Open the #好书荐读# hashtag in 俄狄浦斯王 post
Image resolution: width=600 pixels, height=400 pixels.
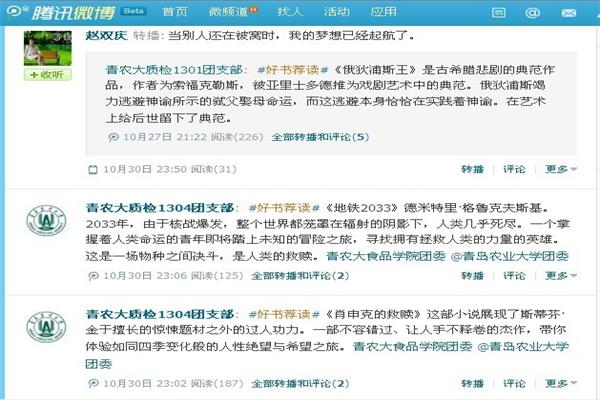[293, 70]
